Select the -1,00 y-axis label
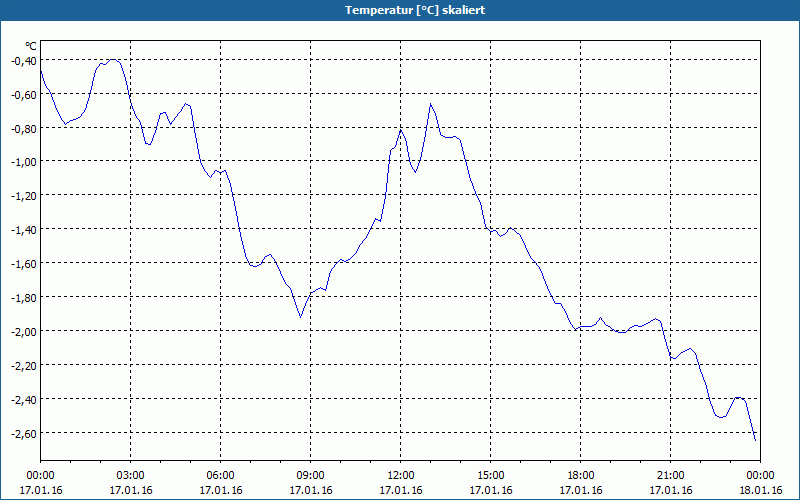800x500 pixels. click(23, 162)
